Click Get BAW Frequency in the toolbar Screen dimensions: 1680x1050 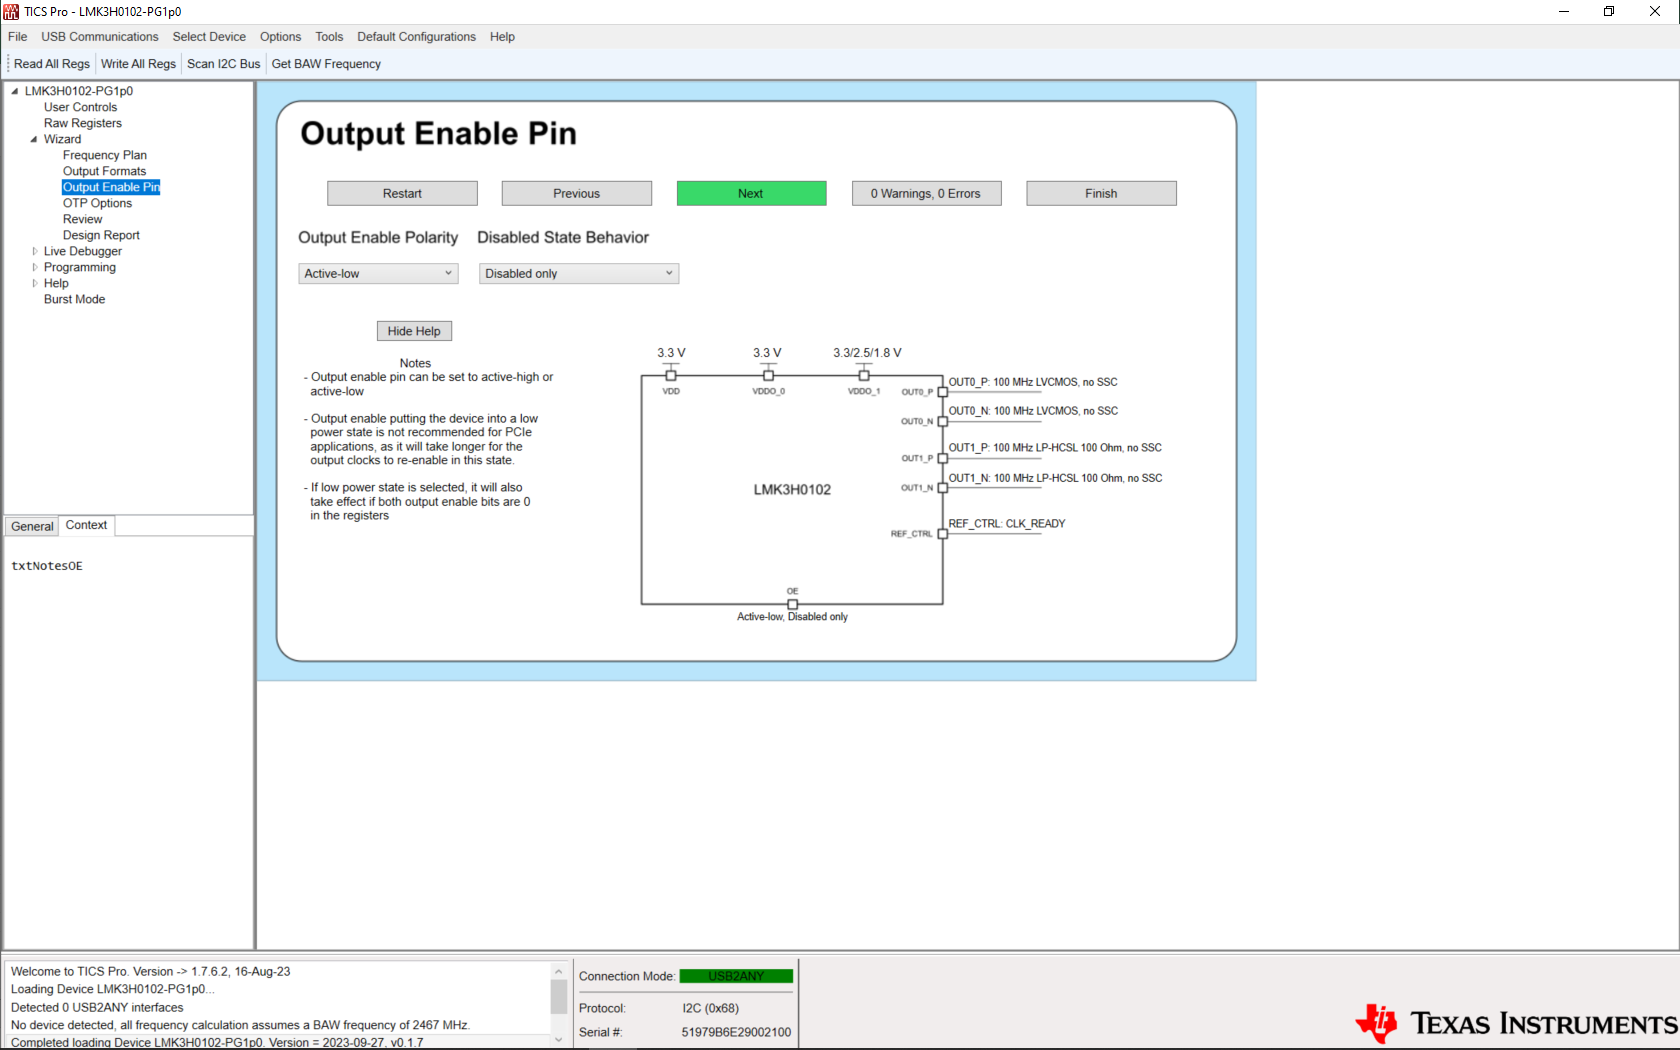pyautogui.click(x=325, y=63)
